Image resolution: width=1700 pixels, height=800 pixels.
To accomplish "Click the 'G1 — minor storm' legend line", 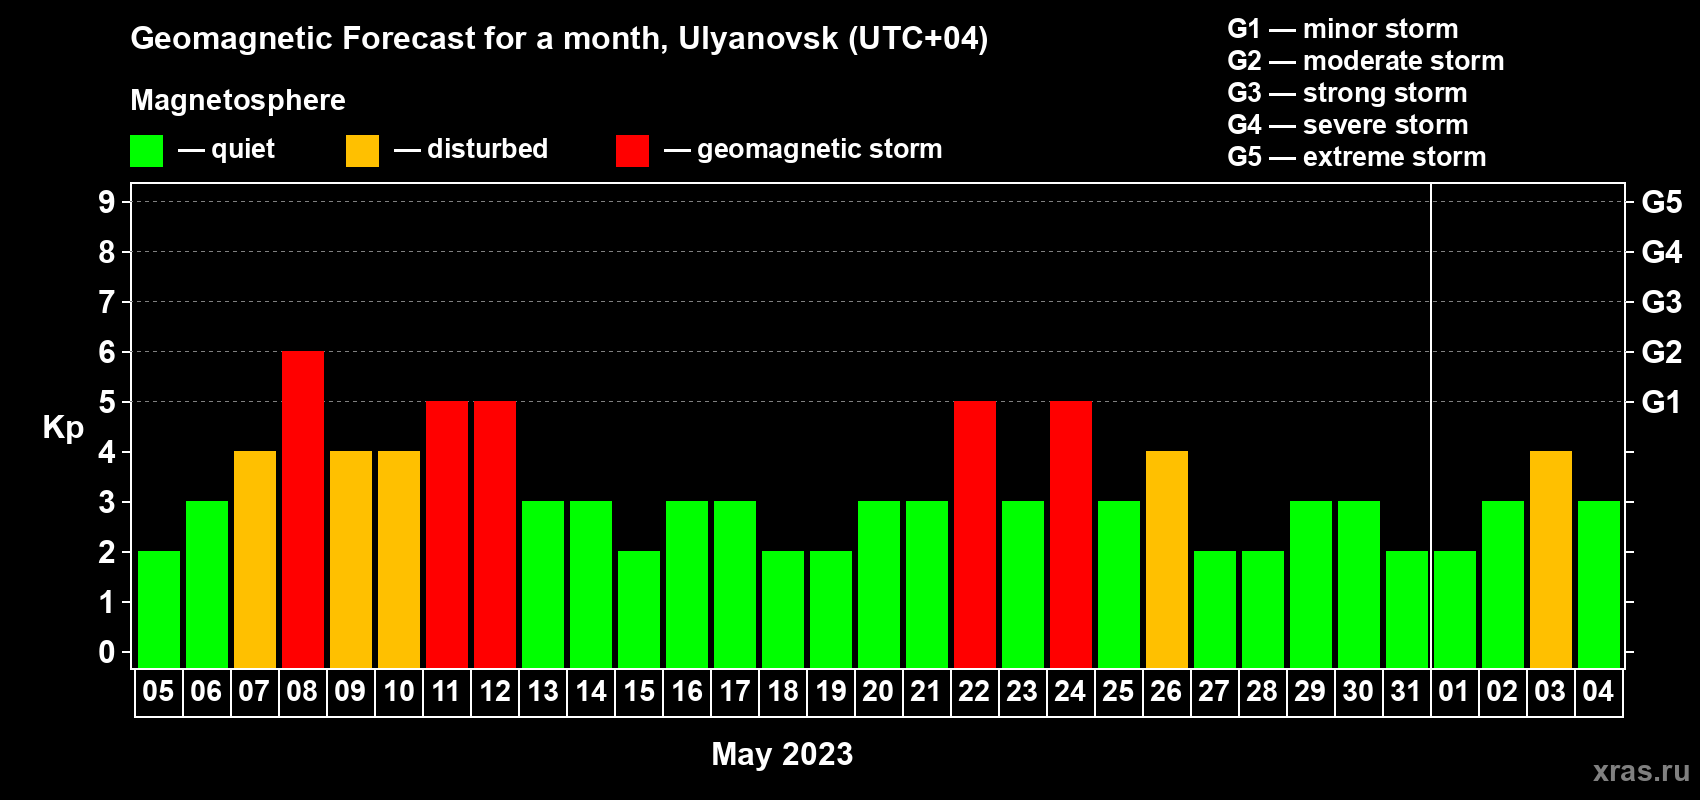I will pyautogui.click(x=1343, y=29).
